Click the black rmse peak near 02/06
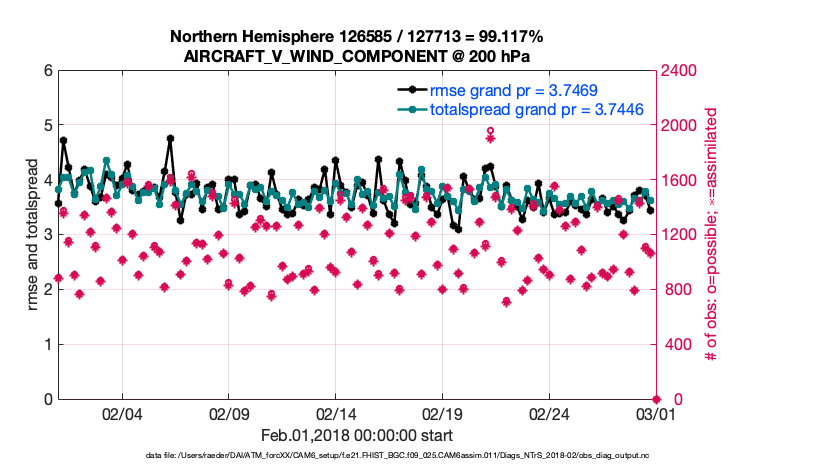The width and height of the screenshot is (830, 470). [170, 139]
